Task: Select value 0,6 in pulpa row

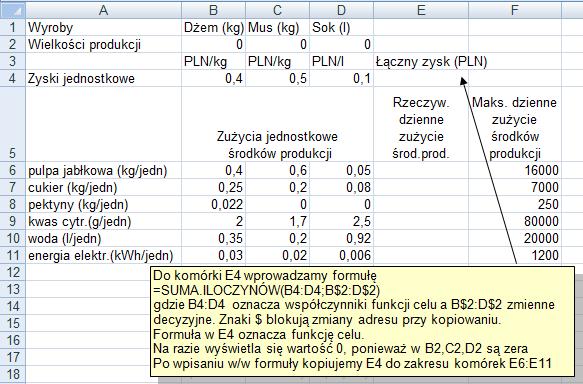Action: 277,170
